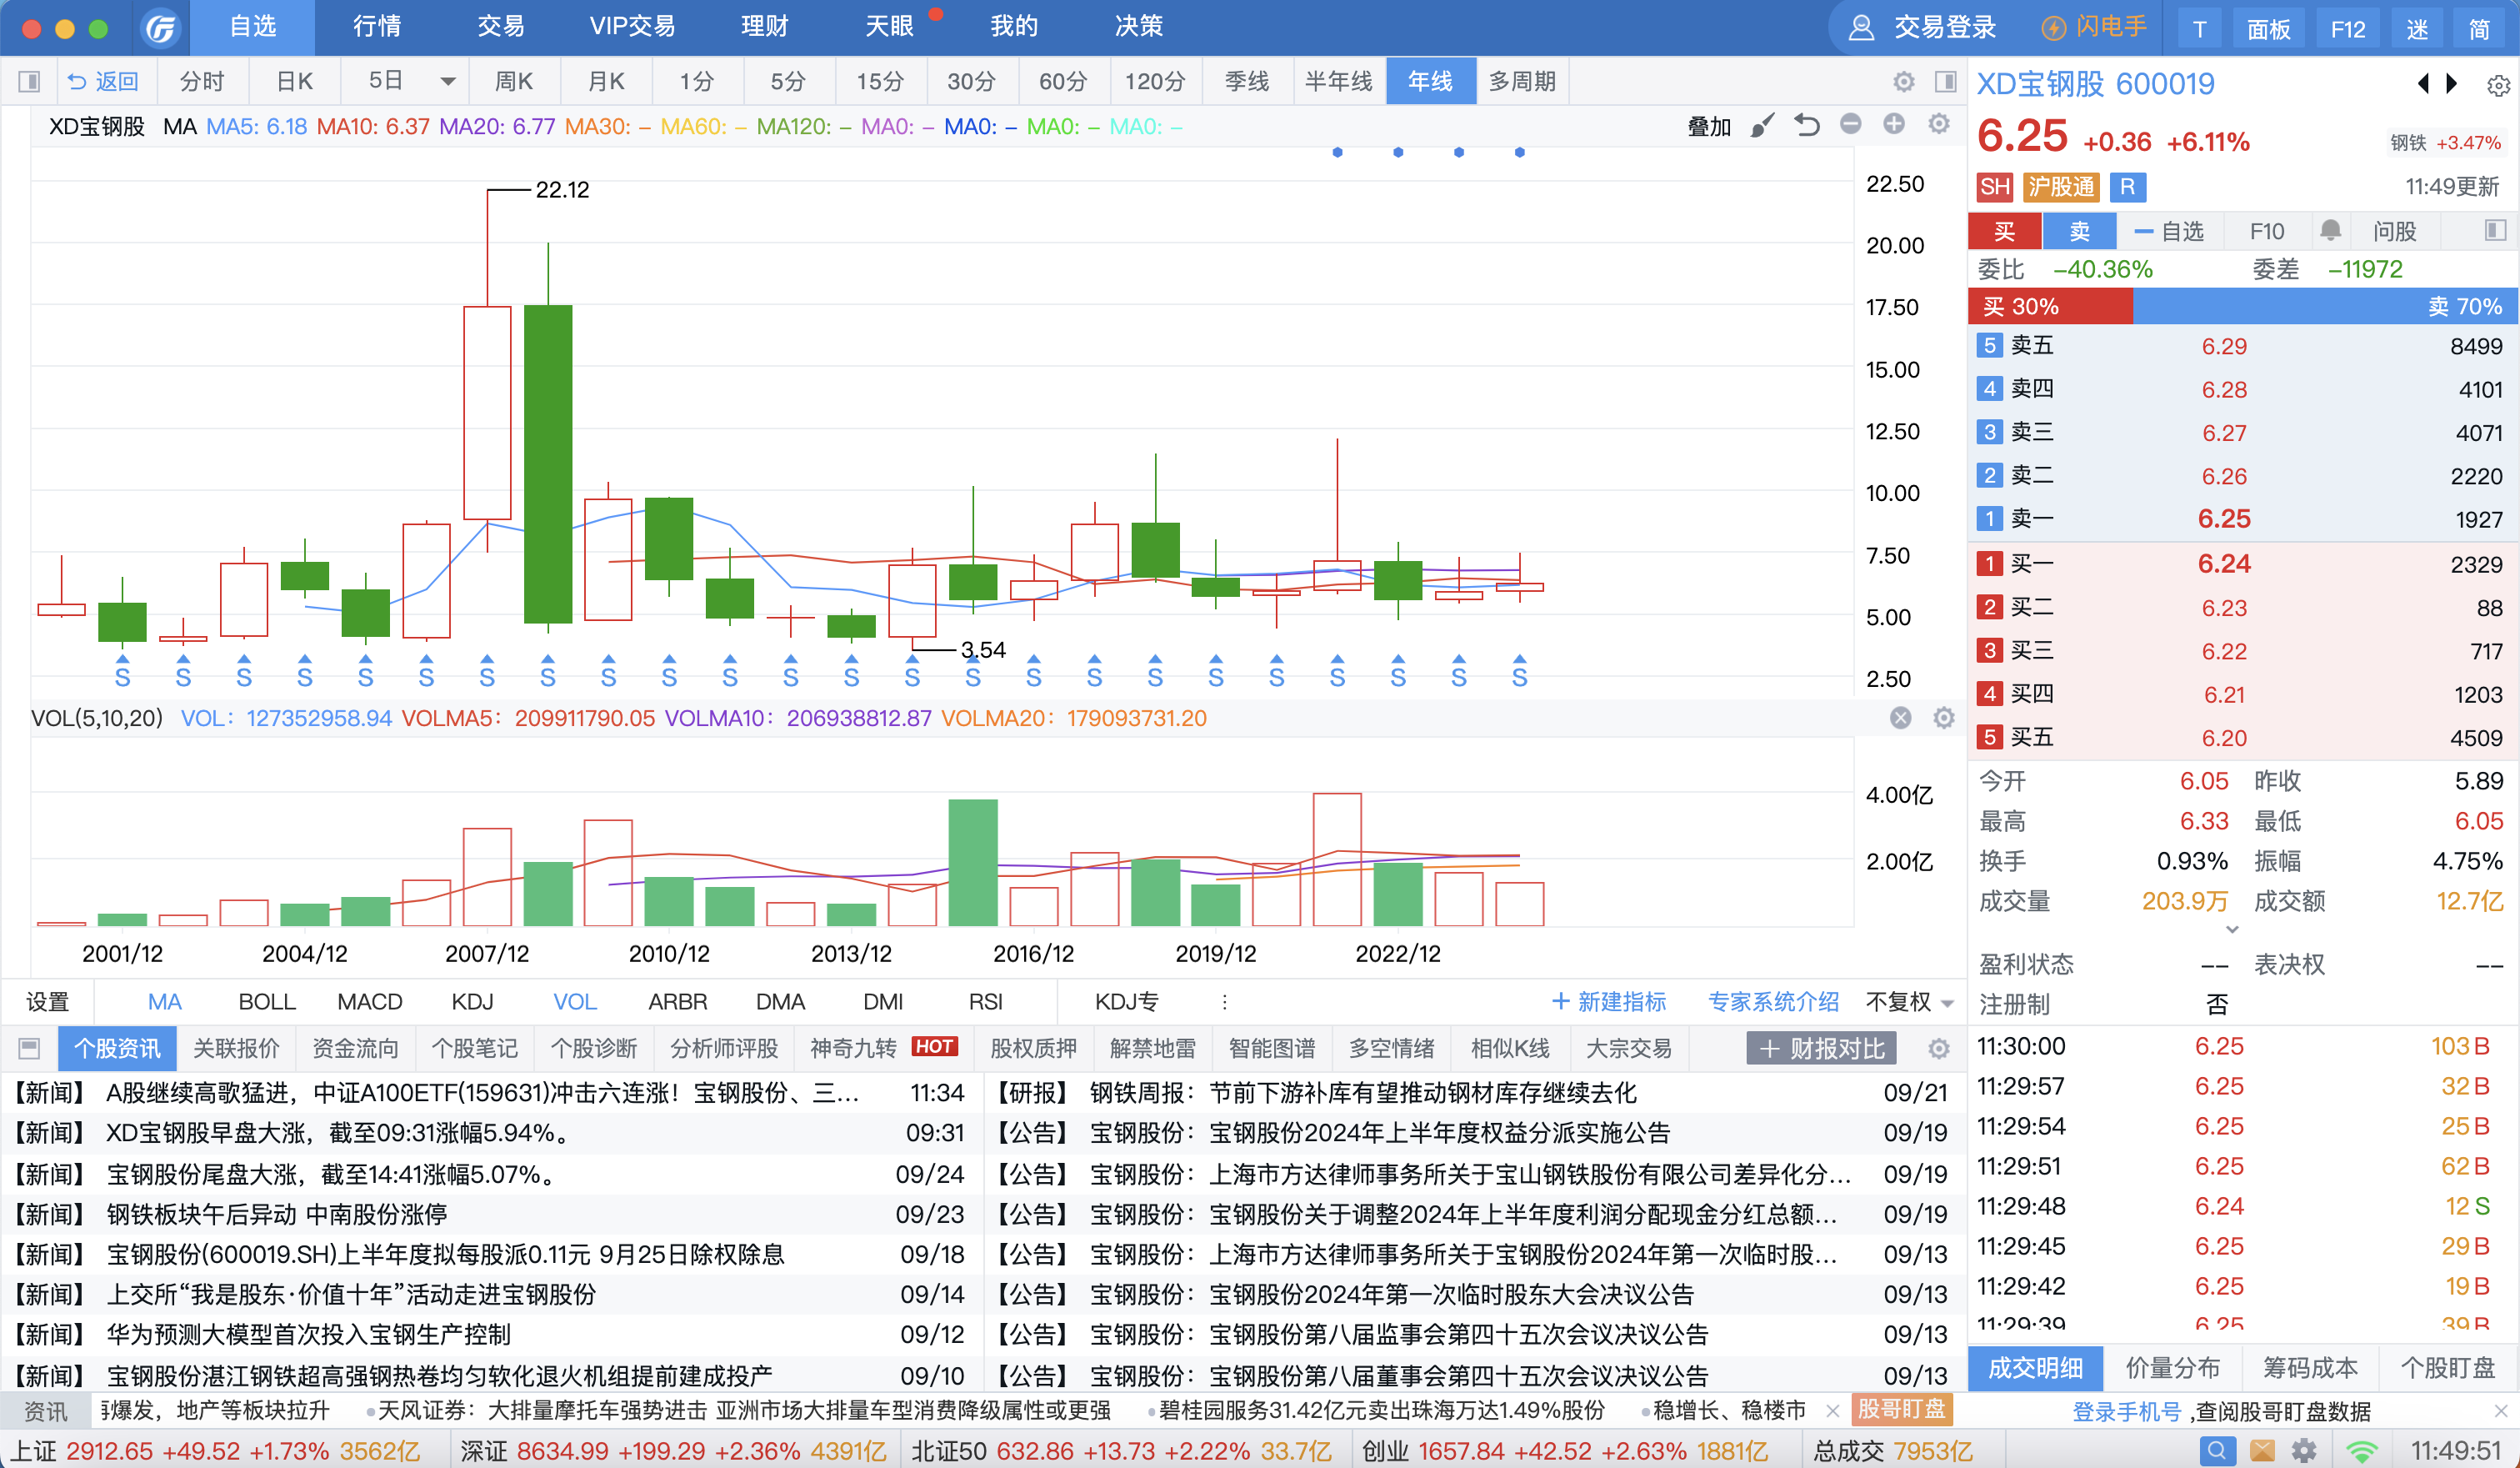
Task: Click the F12 quick trade button
Action: tap(2347, 29)
